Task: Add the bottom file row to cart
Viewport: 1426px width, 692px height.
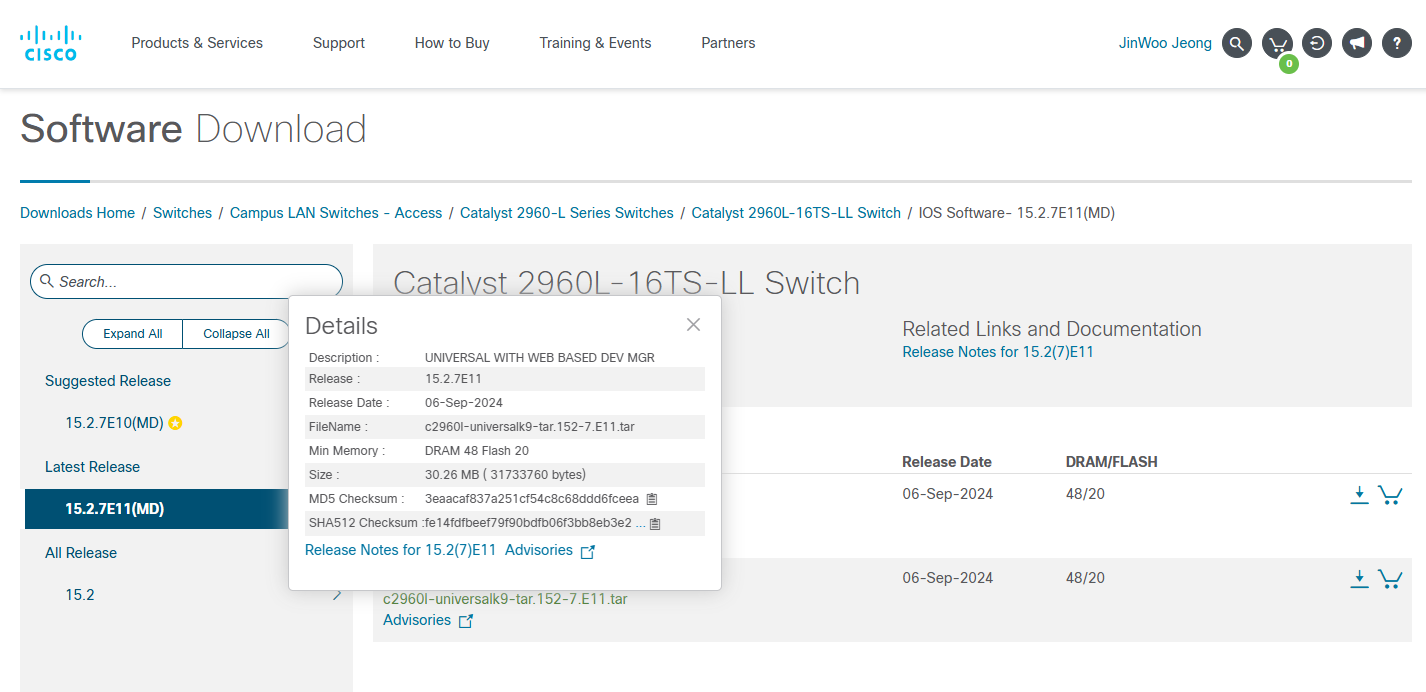Action: [x=1389, y=578]
